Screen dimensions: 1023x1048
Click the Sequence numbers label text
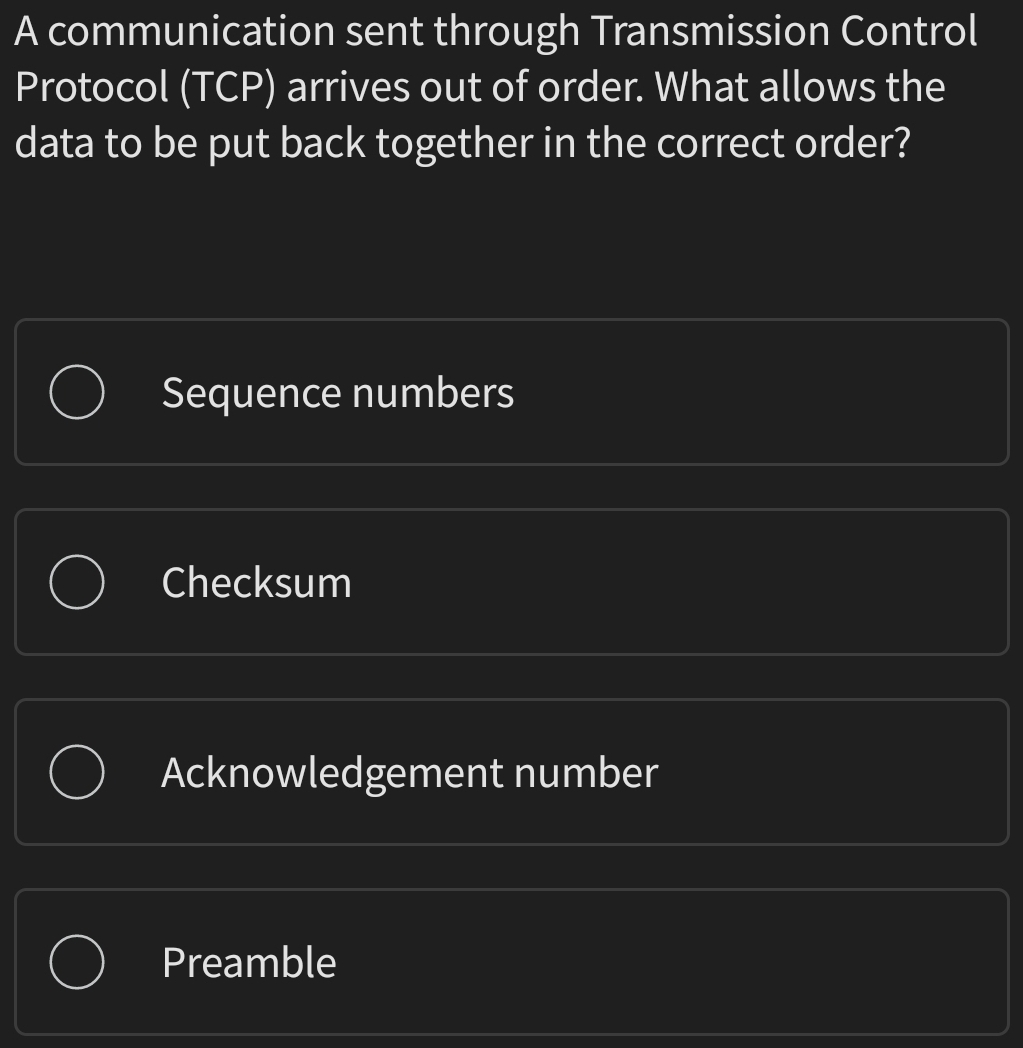point(337,392)
